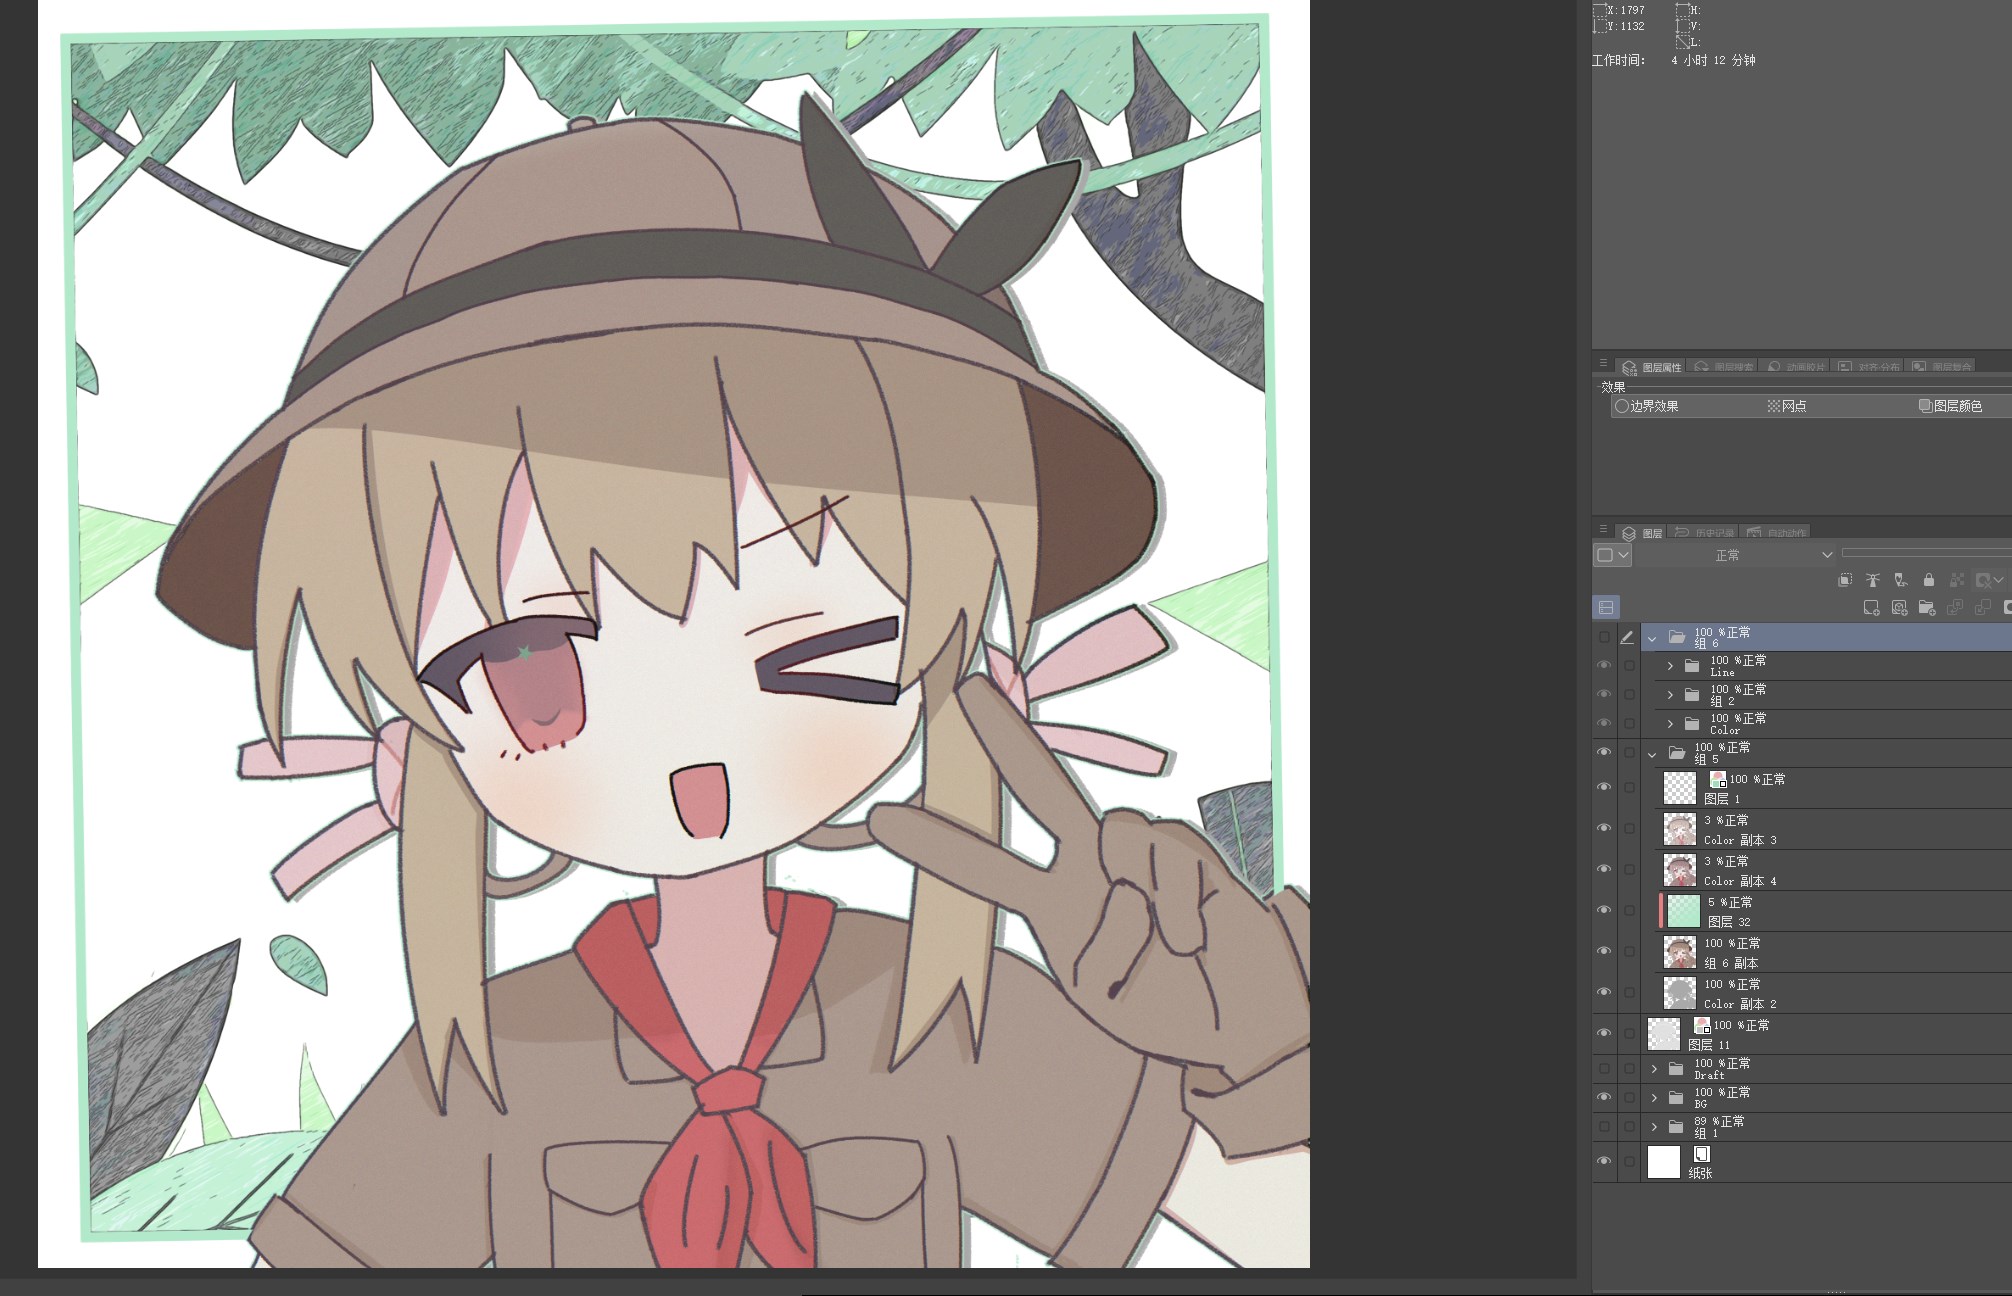Hide the 纸张 paper layer
Image resolution: width=2012 pixels, height=1296 pixels.
tap(1604, 1162)
